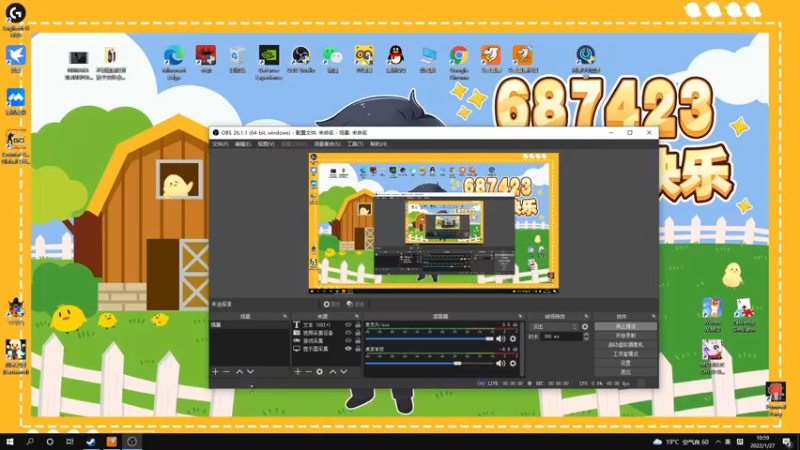Open settings gear for 桌面音频 channel
800x450 pixels.
(513, 363)
